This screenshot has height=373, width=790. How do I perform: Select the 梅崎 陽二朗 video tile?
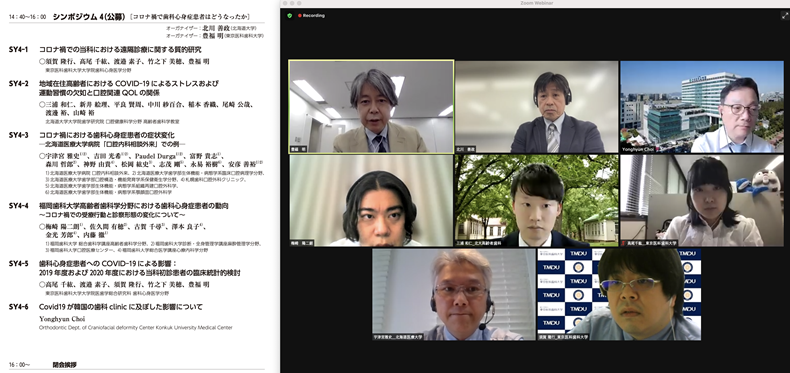pyautogui.click(x=371, y=200)
